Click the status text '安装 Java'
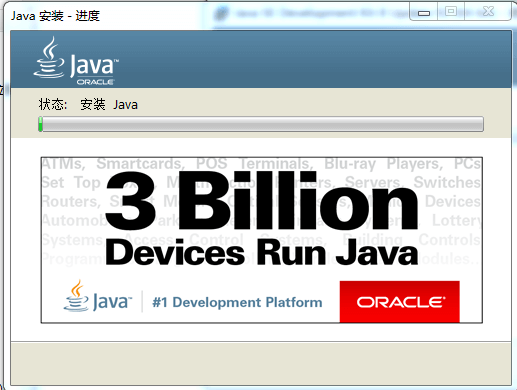This screenshot has width=517, height=390. pyautogui.click(x=109, y=104)
